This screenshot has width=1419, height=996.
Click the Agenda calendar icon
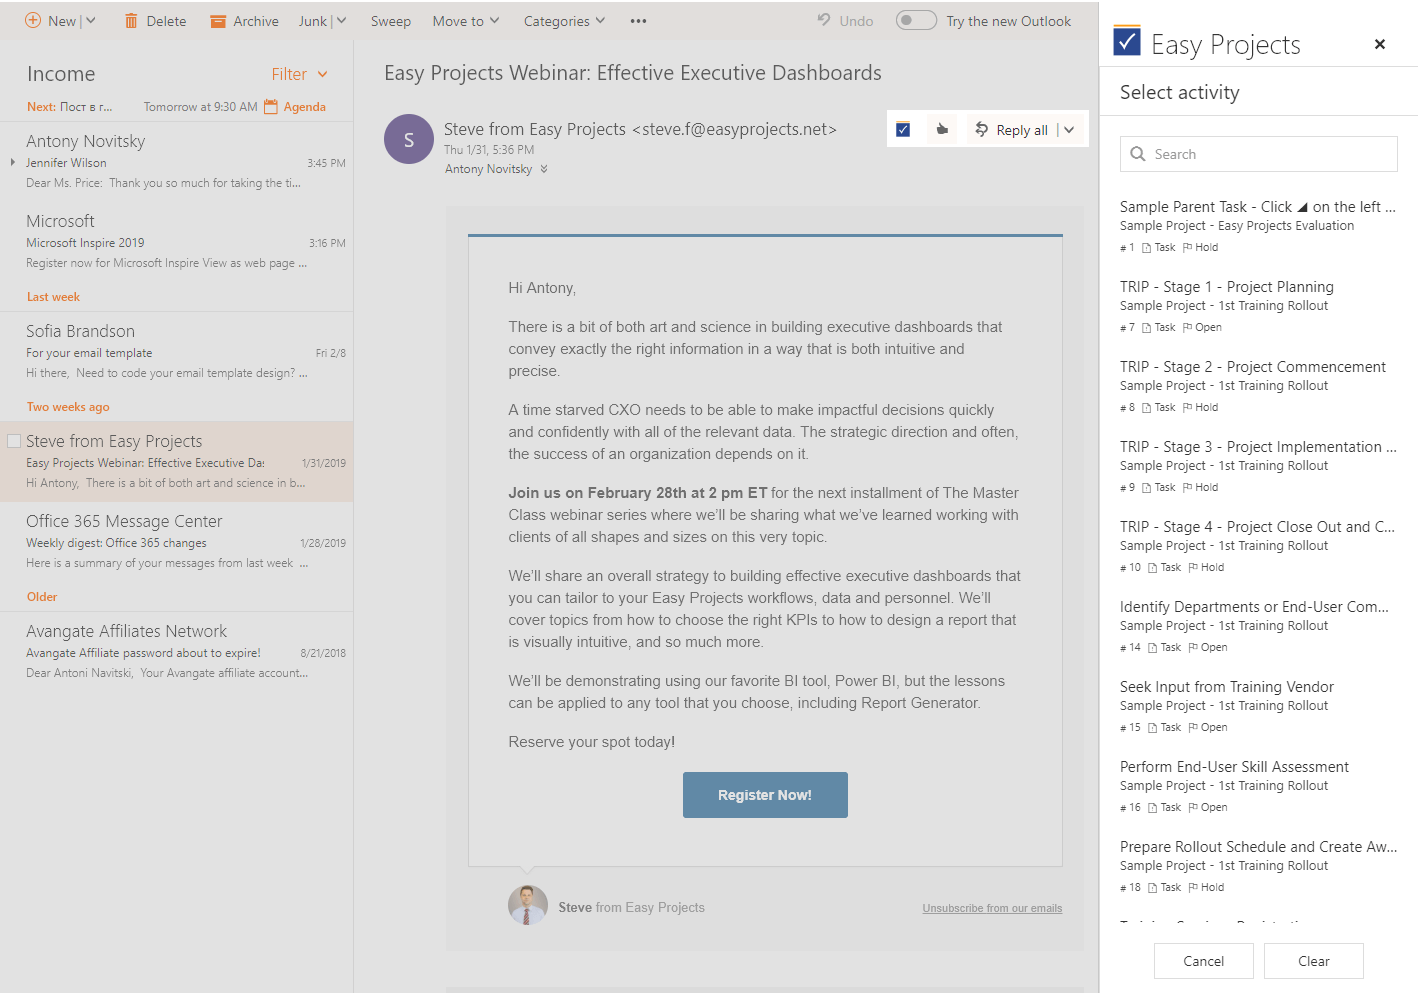(x=271, y=107)
